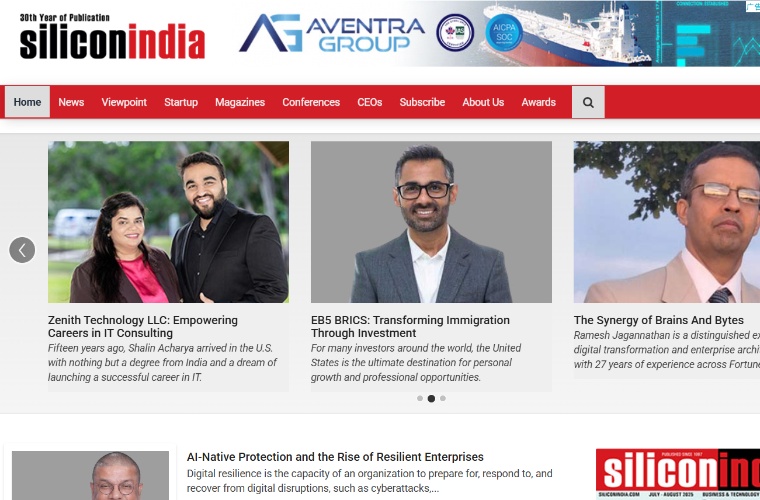Select the first carousel pagination dot

coord(420,398)
